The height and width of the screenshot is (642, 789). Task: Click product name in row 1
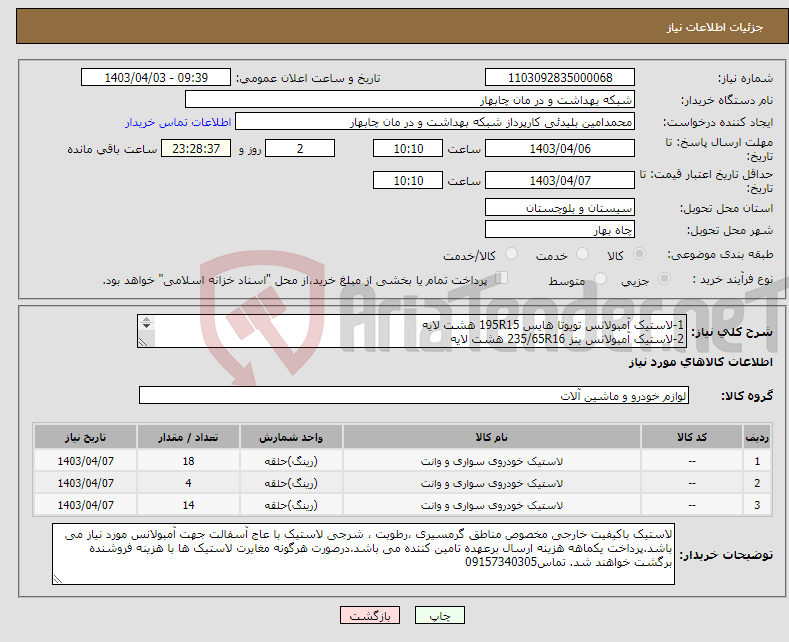pyautogui.click(x=492, y=461)
